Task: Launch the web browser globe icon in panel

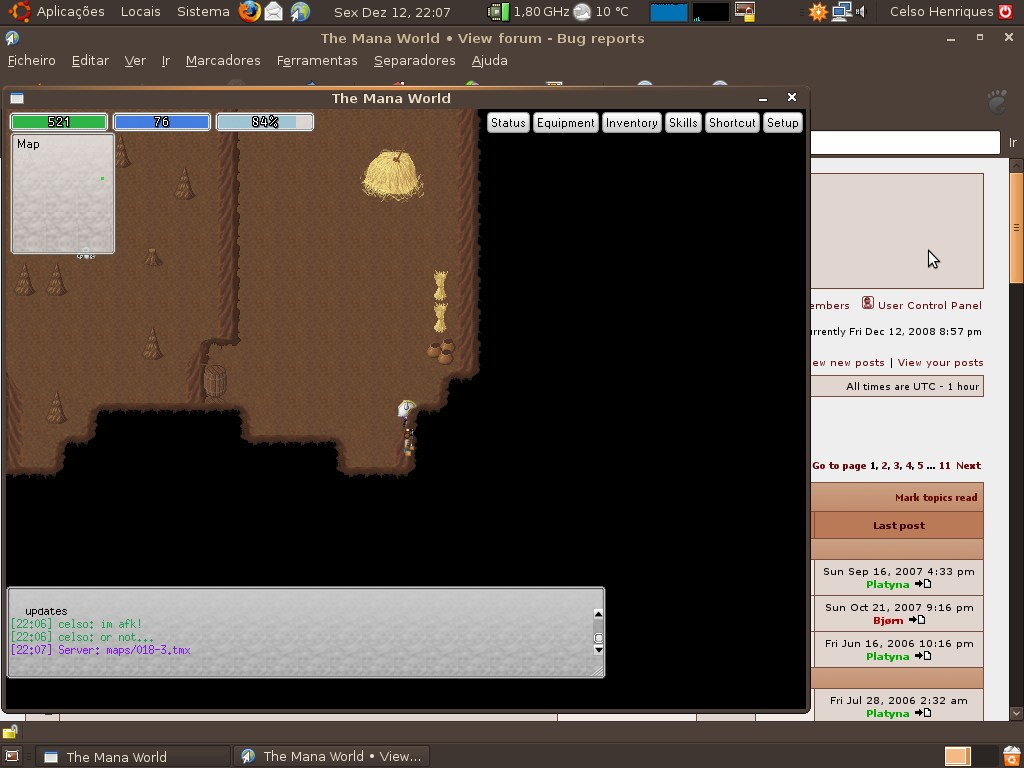Action: click(x=300, y=11)
